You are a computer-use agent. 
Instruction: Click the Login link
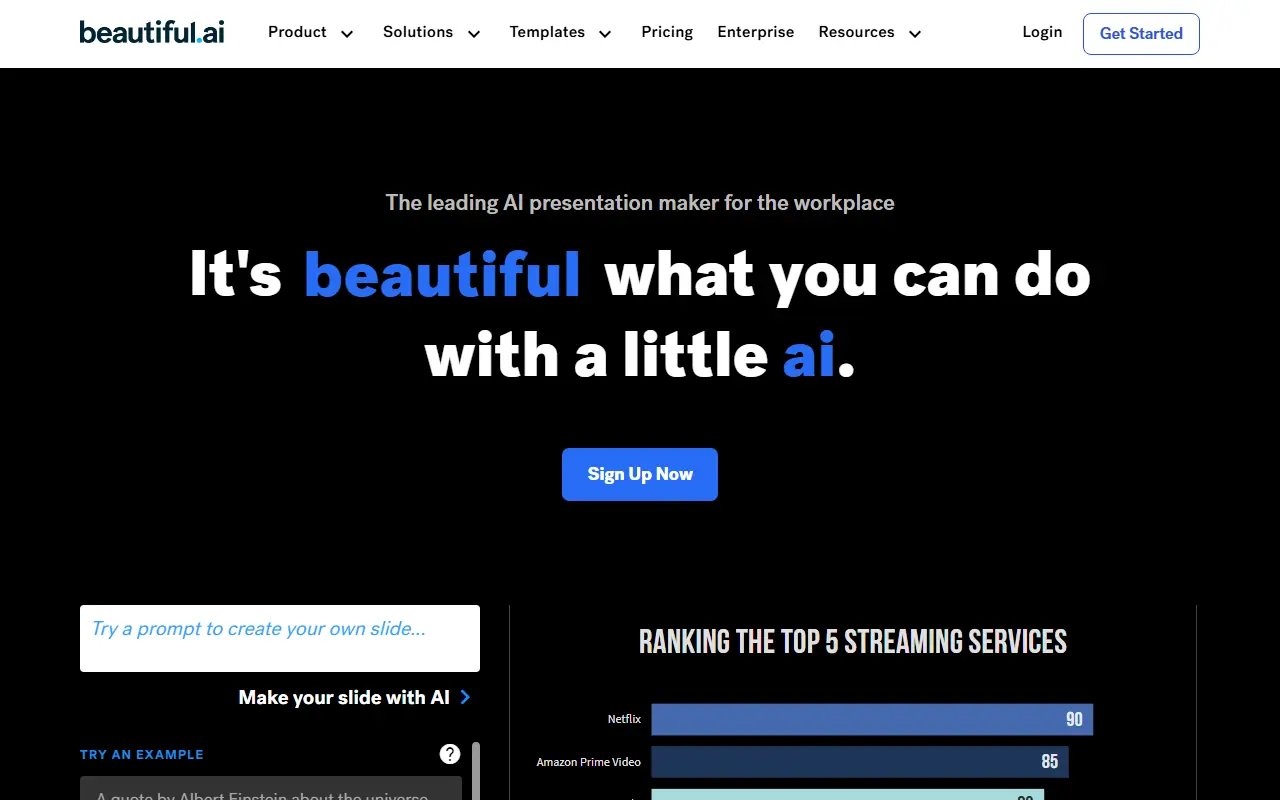click(1042, 32)
